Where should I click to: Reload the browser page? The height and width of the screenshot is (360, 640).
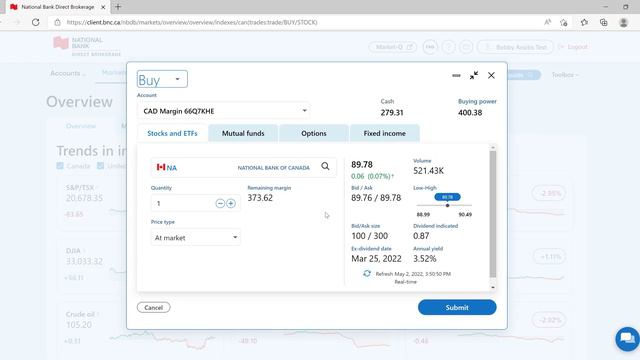[x=36, y=22]
